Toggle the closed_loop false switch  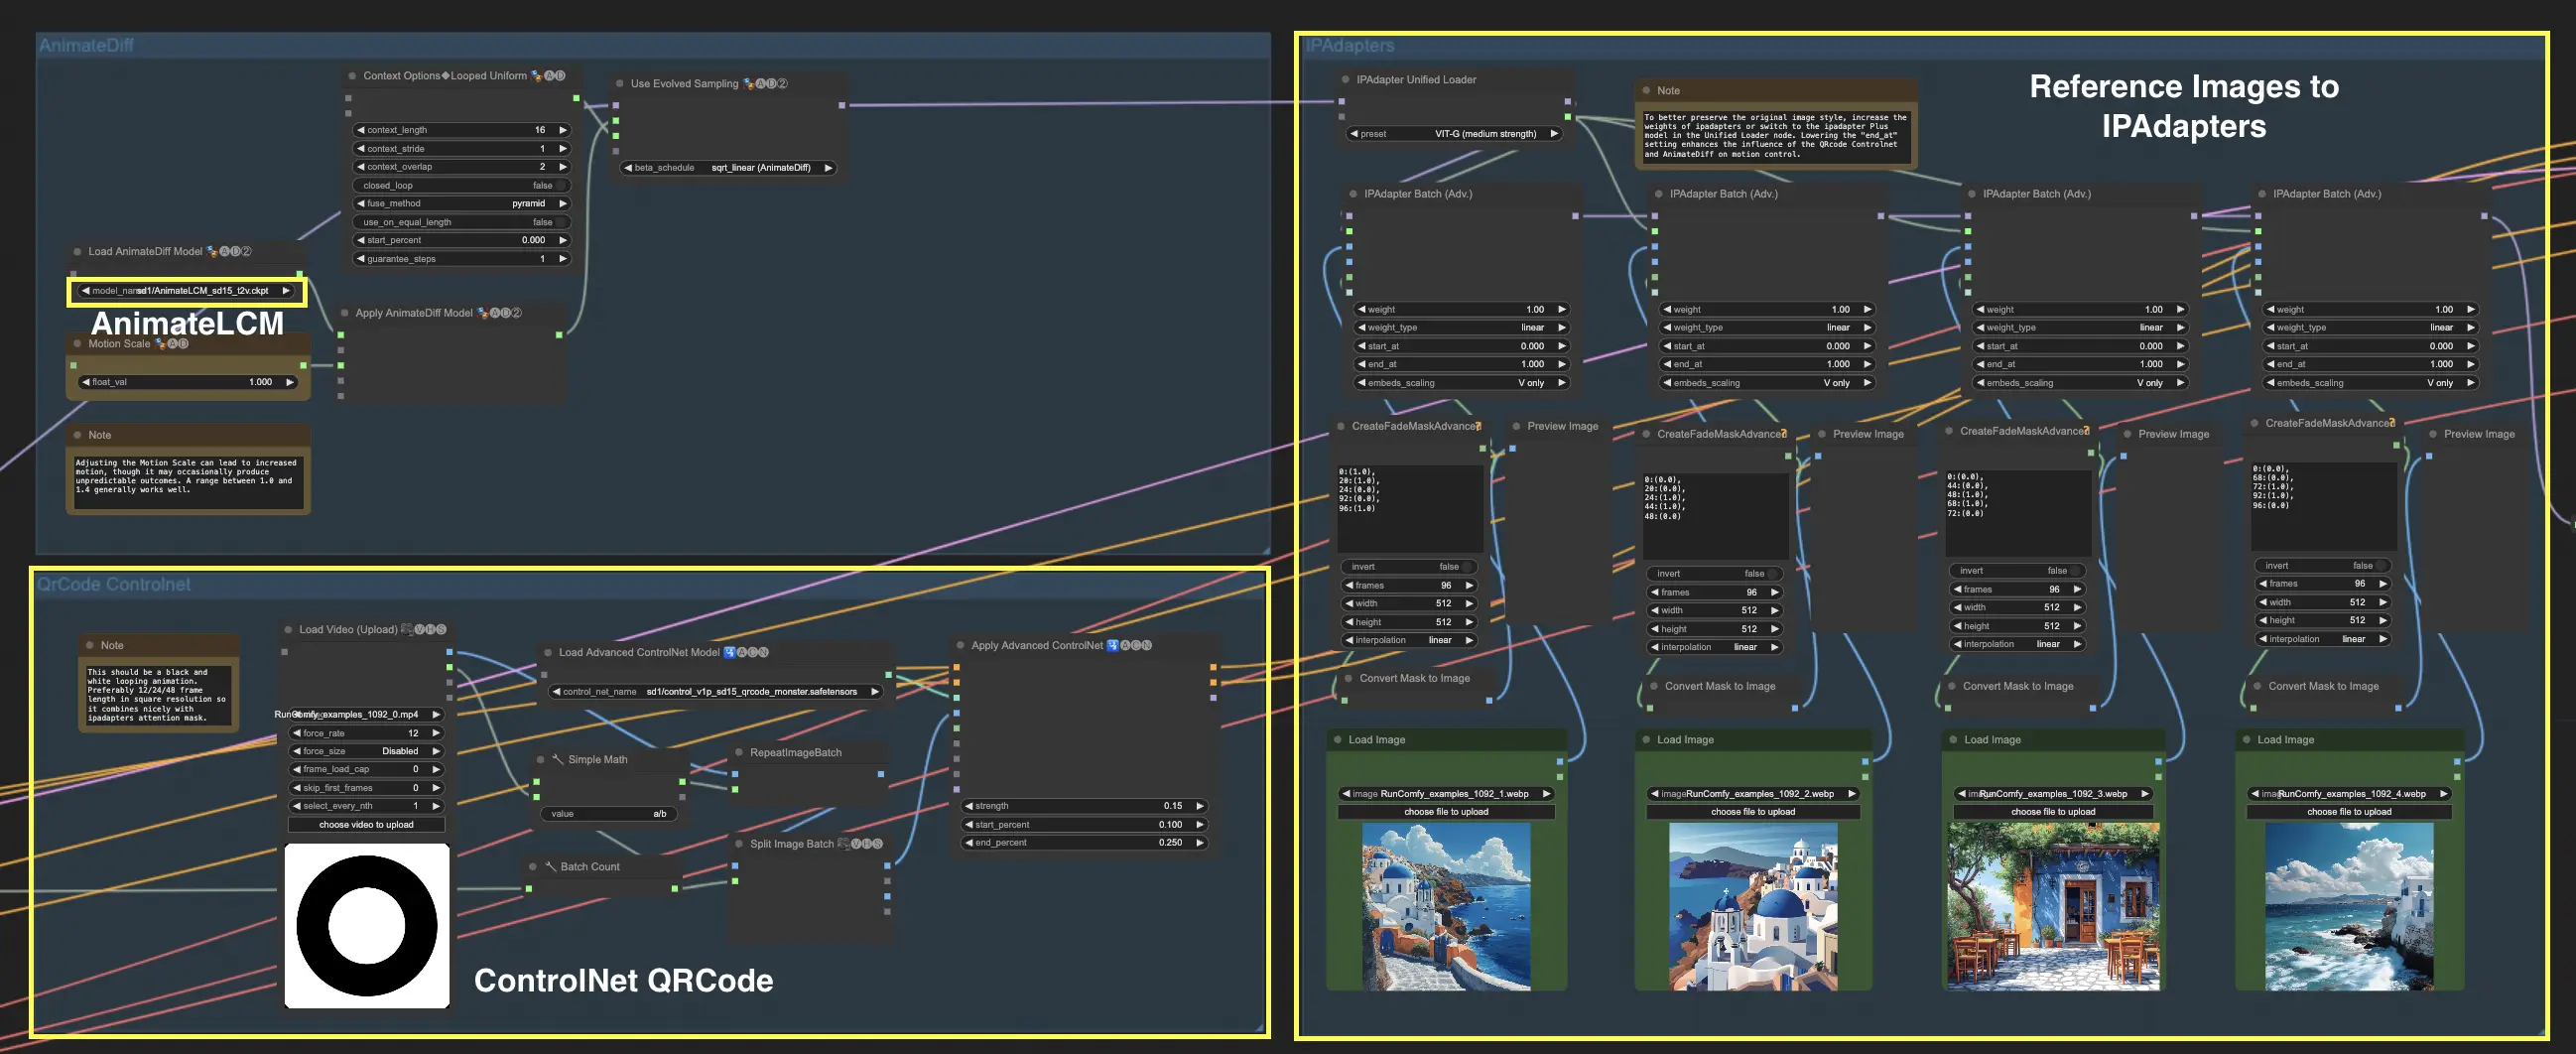coord(462,186)
